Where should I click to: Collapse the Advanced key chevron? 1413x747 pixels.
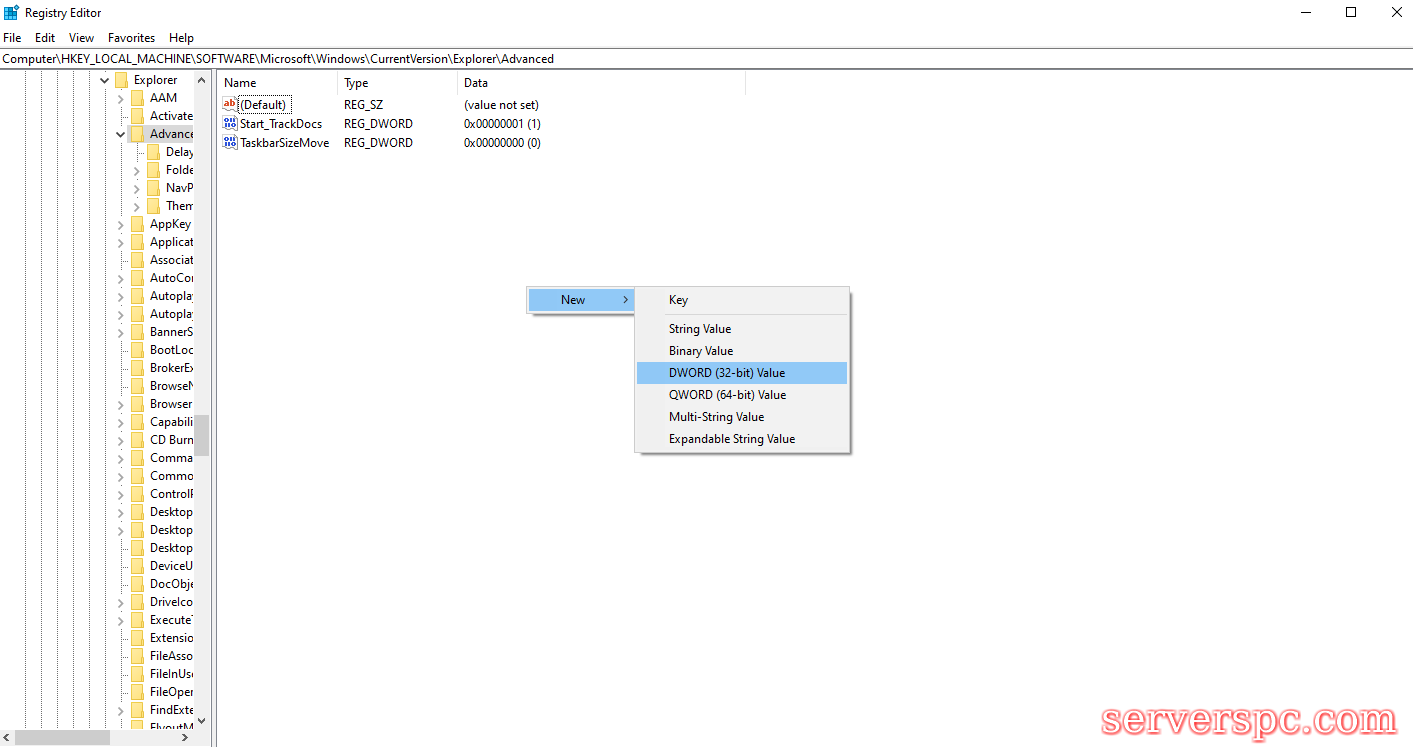(x=121, y=134)
